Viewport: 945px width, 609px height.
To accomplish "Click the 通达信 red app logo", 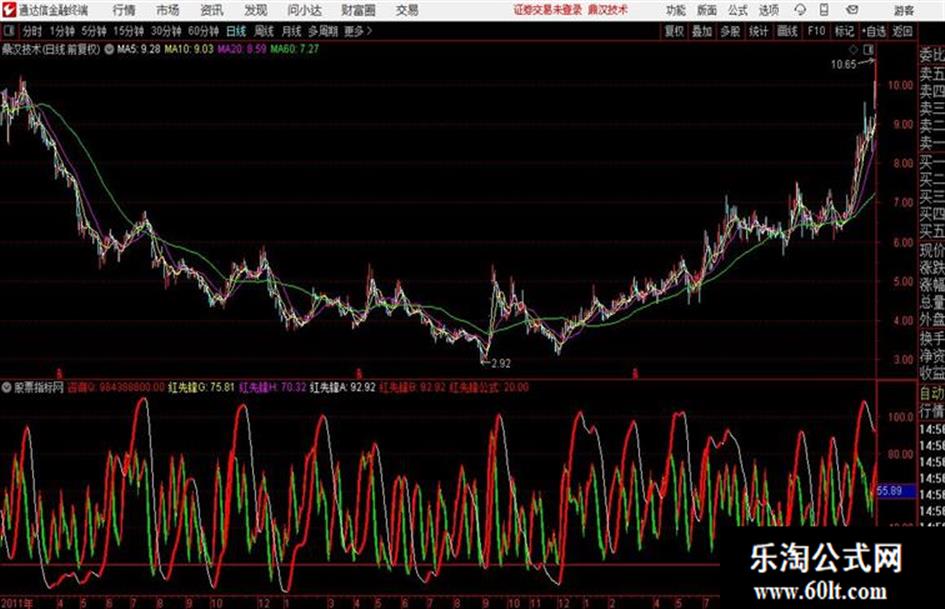I will (8, 10).
